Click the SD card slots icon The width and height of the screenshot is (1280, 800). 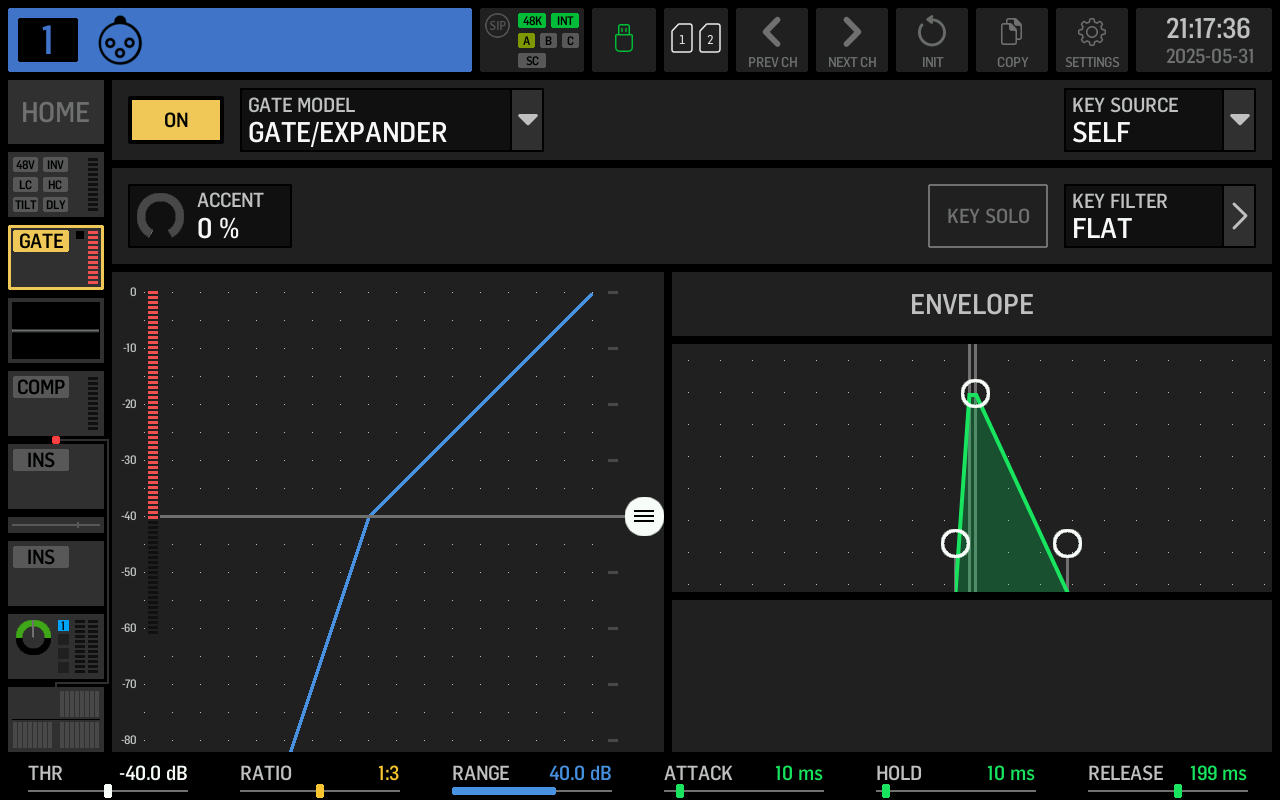click(x=696, y=40)
